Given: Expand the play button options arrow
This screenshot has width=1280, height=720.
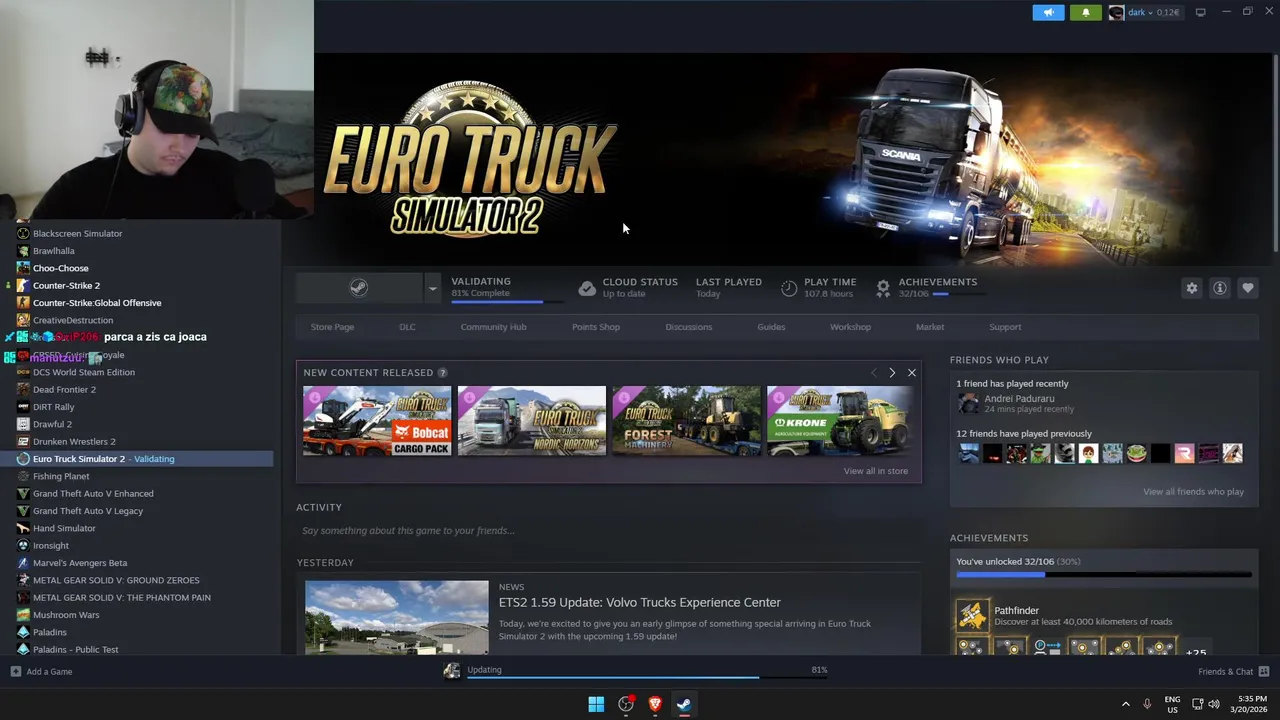Looking at the screenshot, I should click(432, 288).
